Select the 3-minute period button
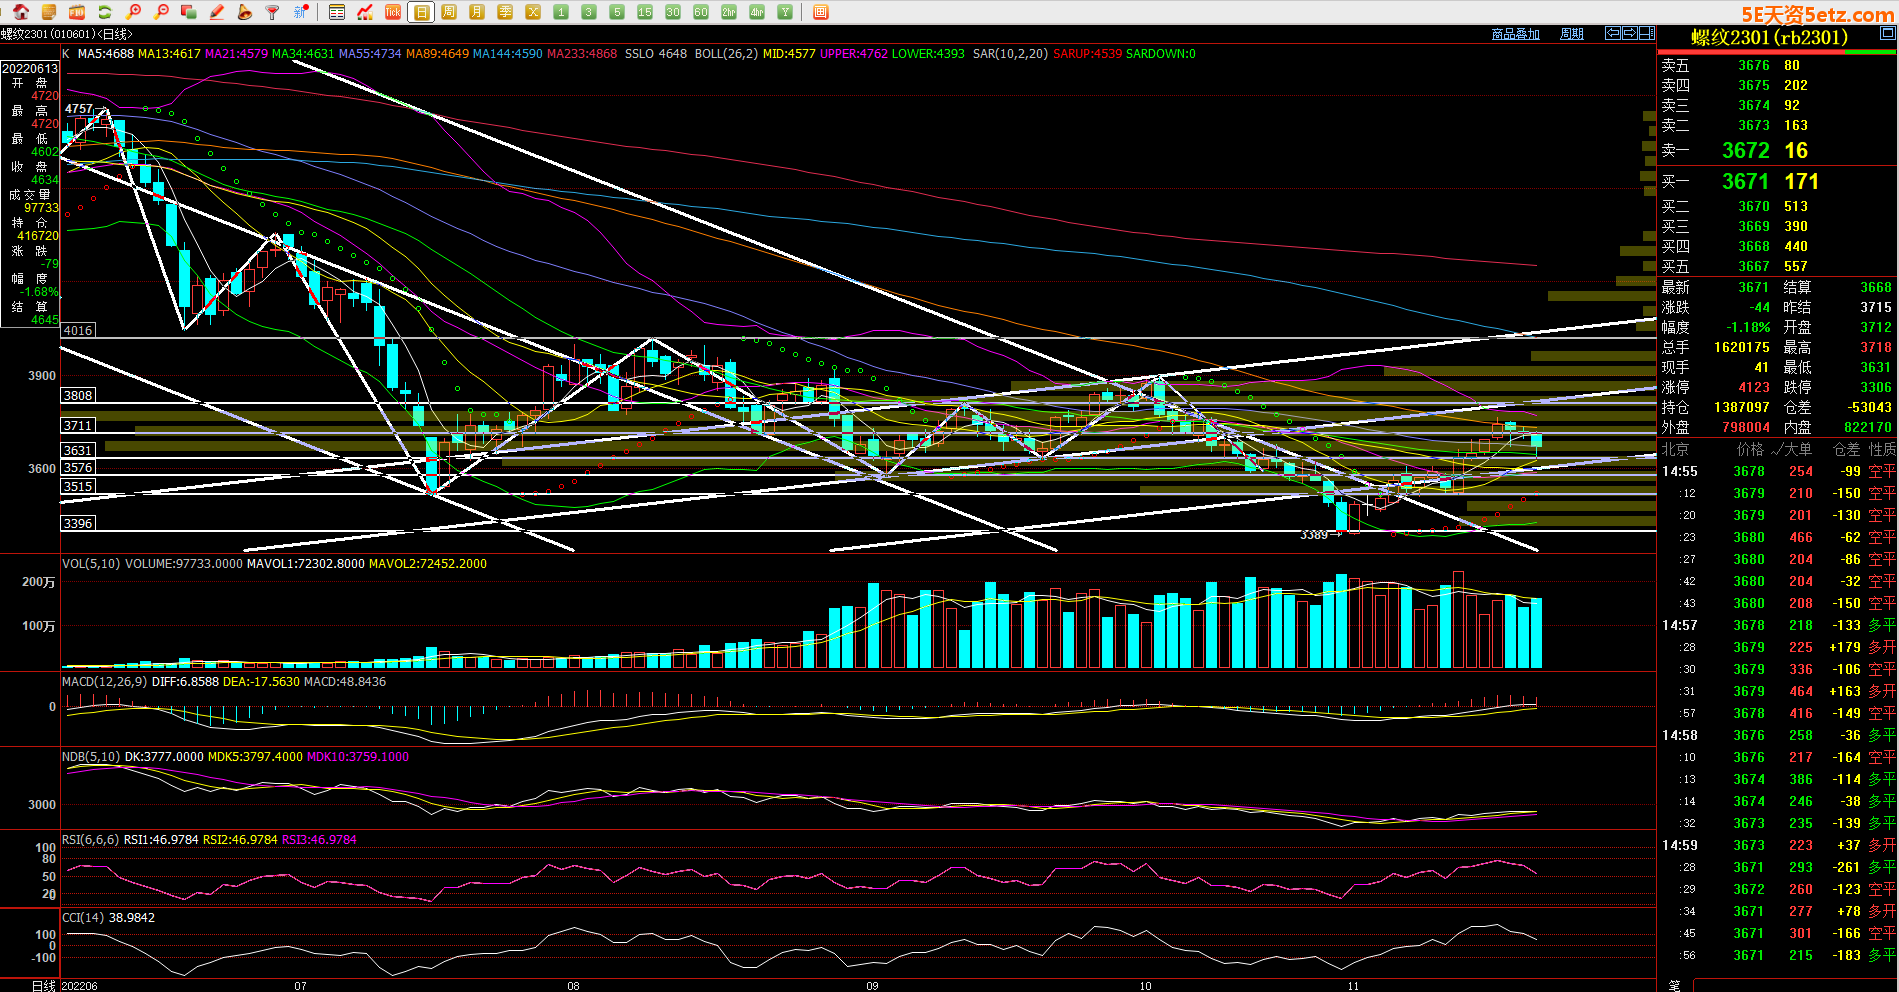This screenshot has width=1899, height=992. coord(589,12)
